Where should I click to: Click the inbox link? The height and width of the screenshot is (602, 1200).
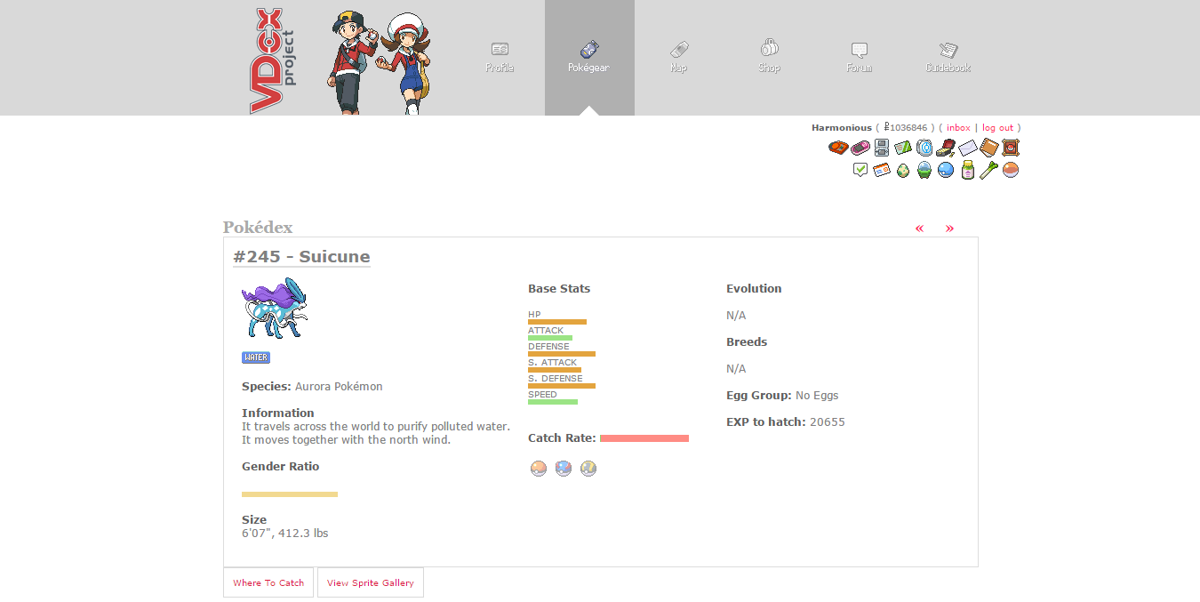(958, 128)
